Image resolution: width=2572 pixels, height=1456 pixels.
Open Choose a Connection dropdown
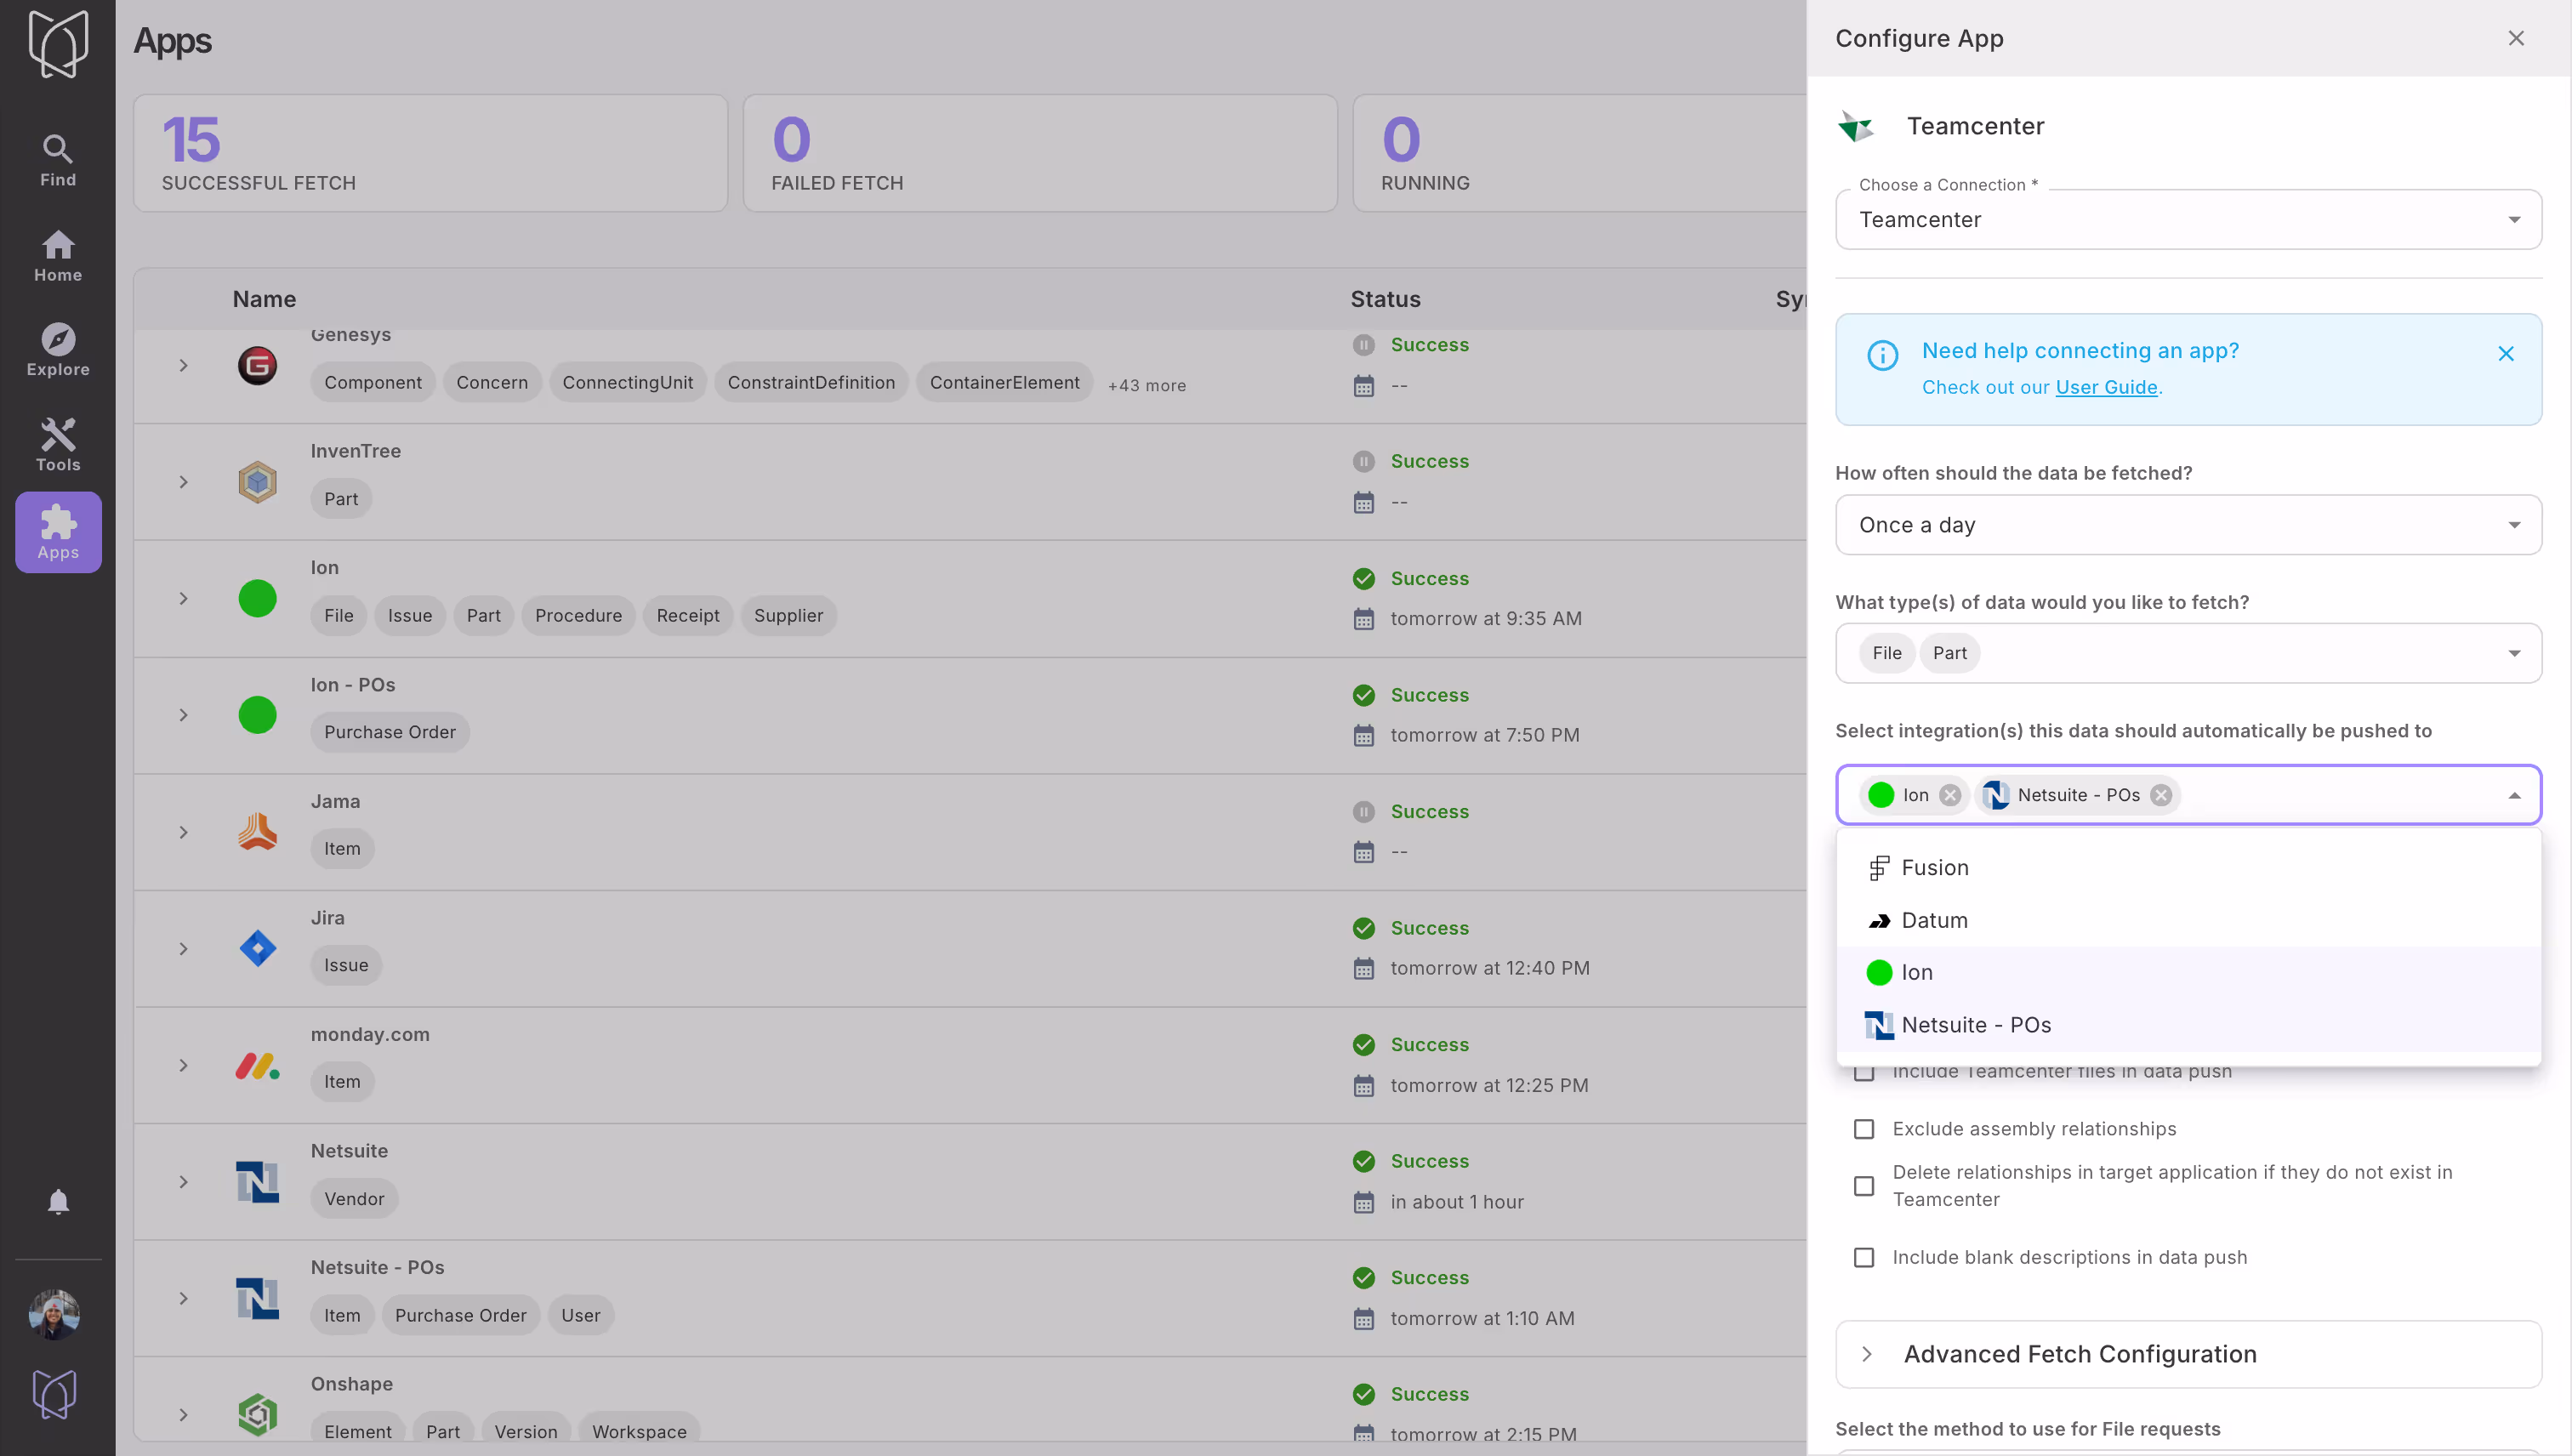[2188, 220]
